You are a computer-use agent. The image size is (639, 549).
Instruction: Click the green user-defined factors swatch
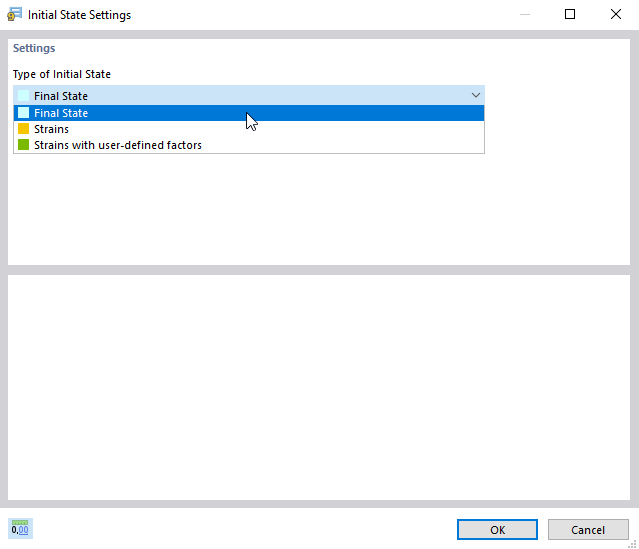(x=24, y=145)
